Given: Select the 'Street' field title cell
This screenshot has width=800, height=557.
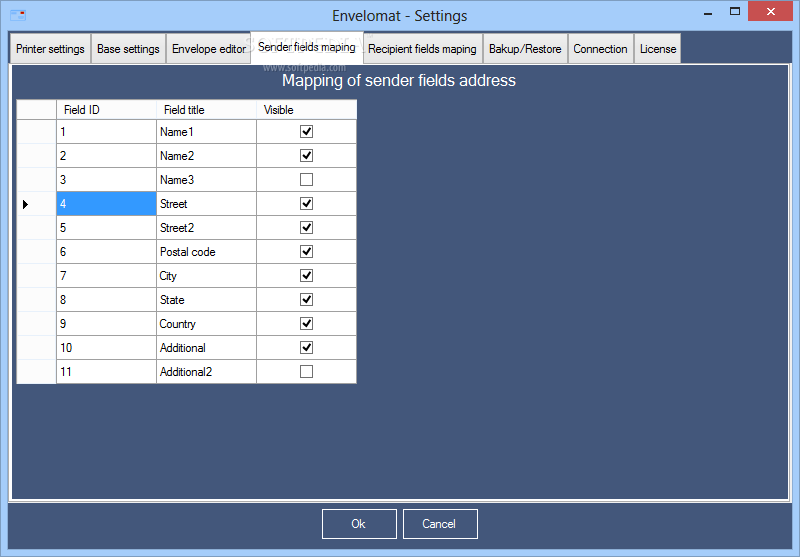Looking at the screenshot, I should point(206,204).
